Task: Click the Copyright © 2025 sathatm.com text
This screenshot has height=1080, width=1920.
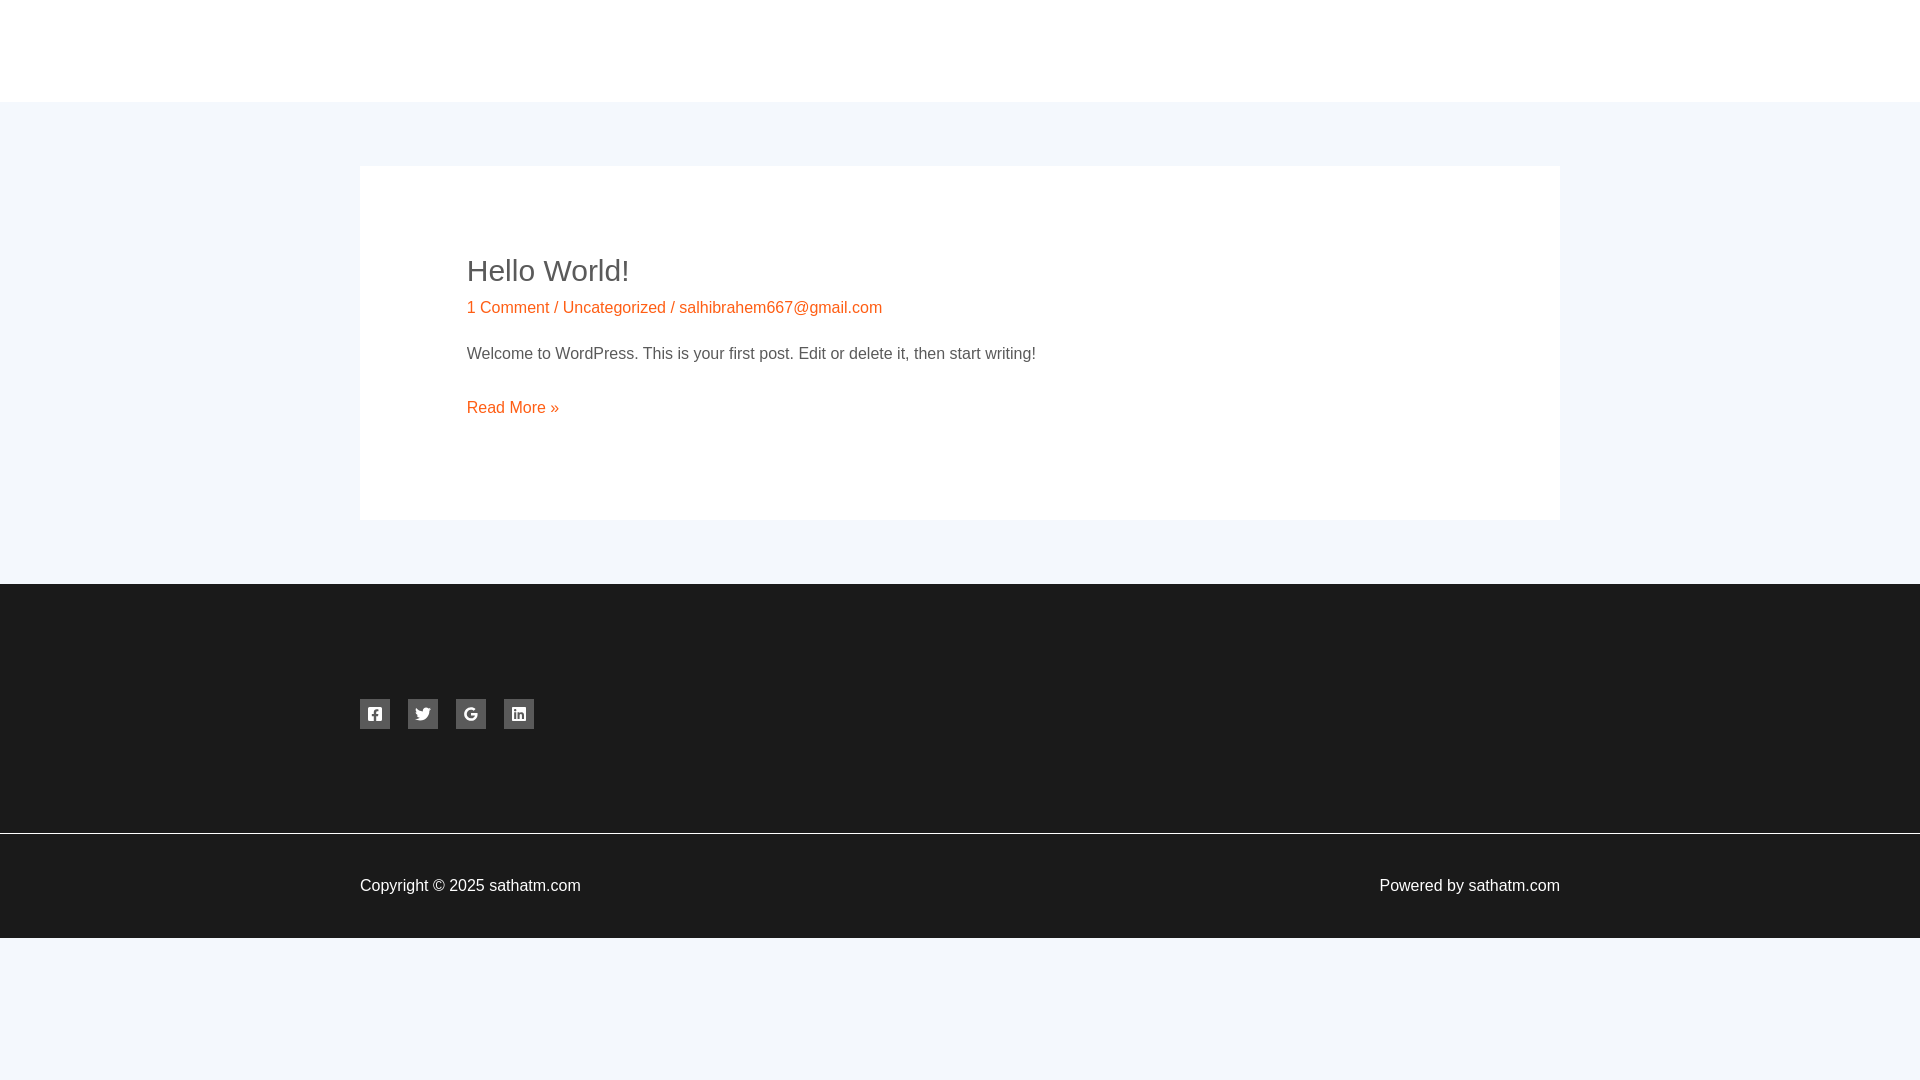Action: point(470,886)
